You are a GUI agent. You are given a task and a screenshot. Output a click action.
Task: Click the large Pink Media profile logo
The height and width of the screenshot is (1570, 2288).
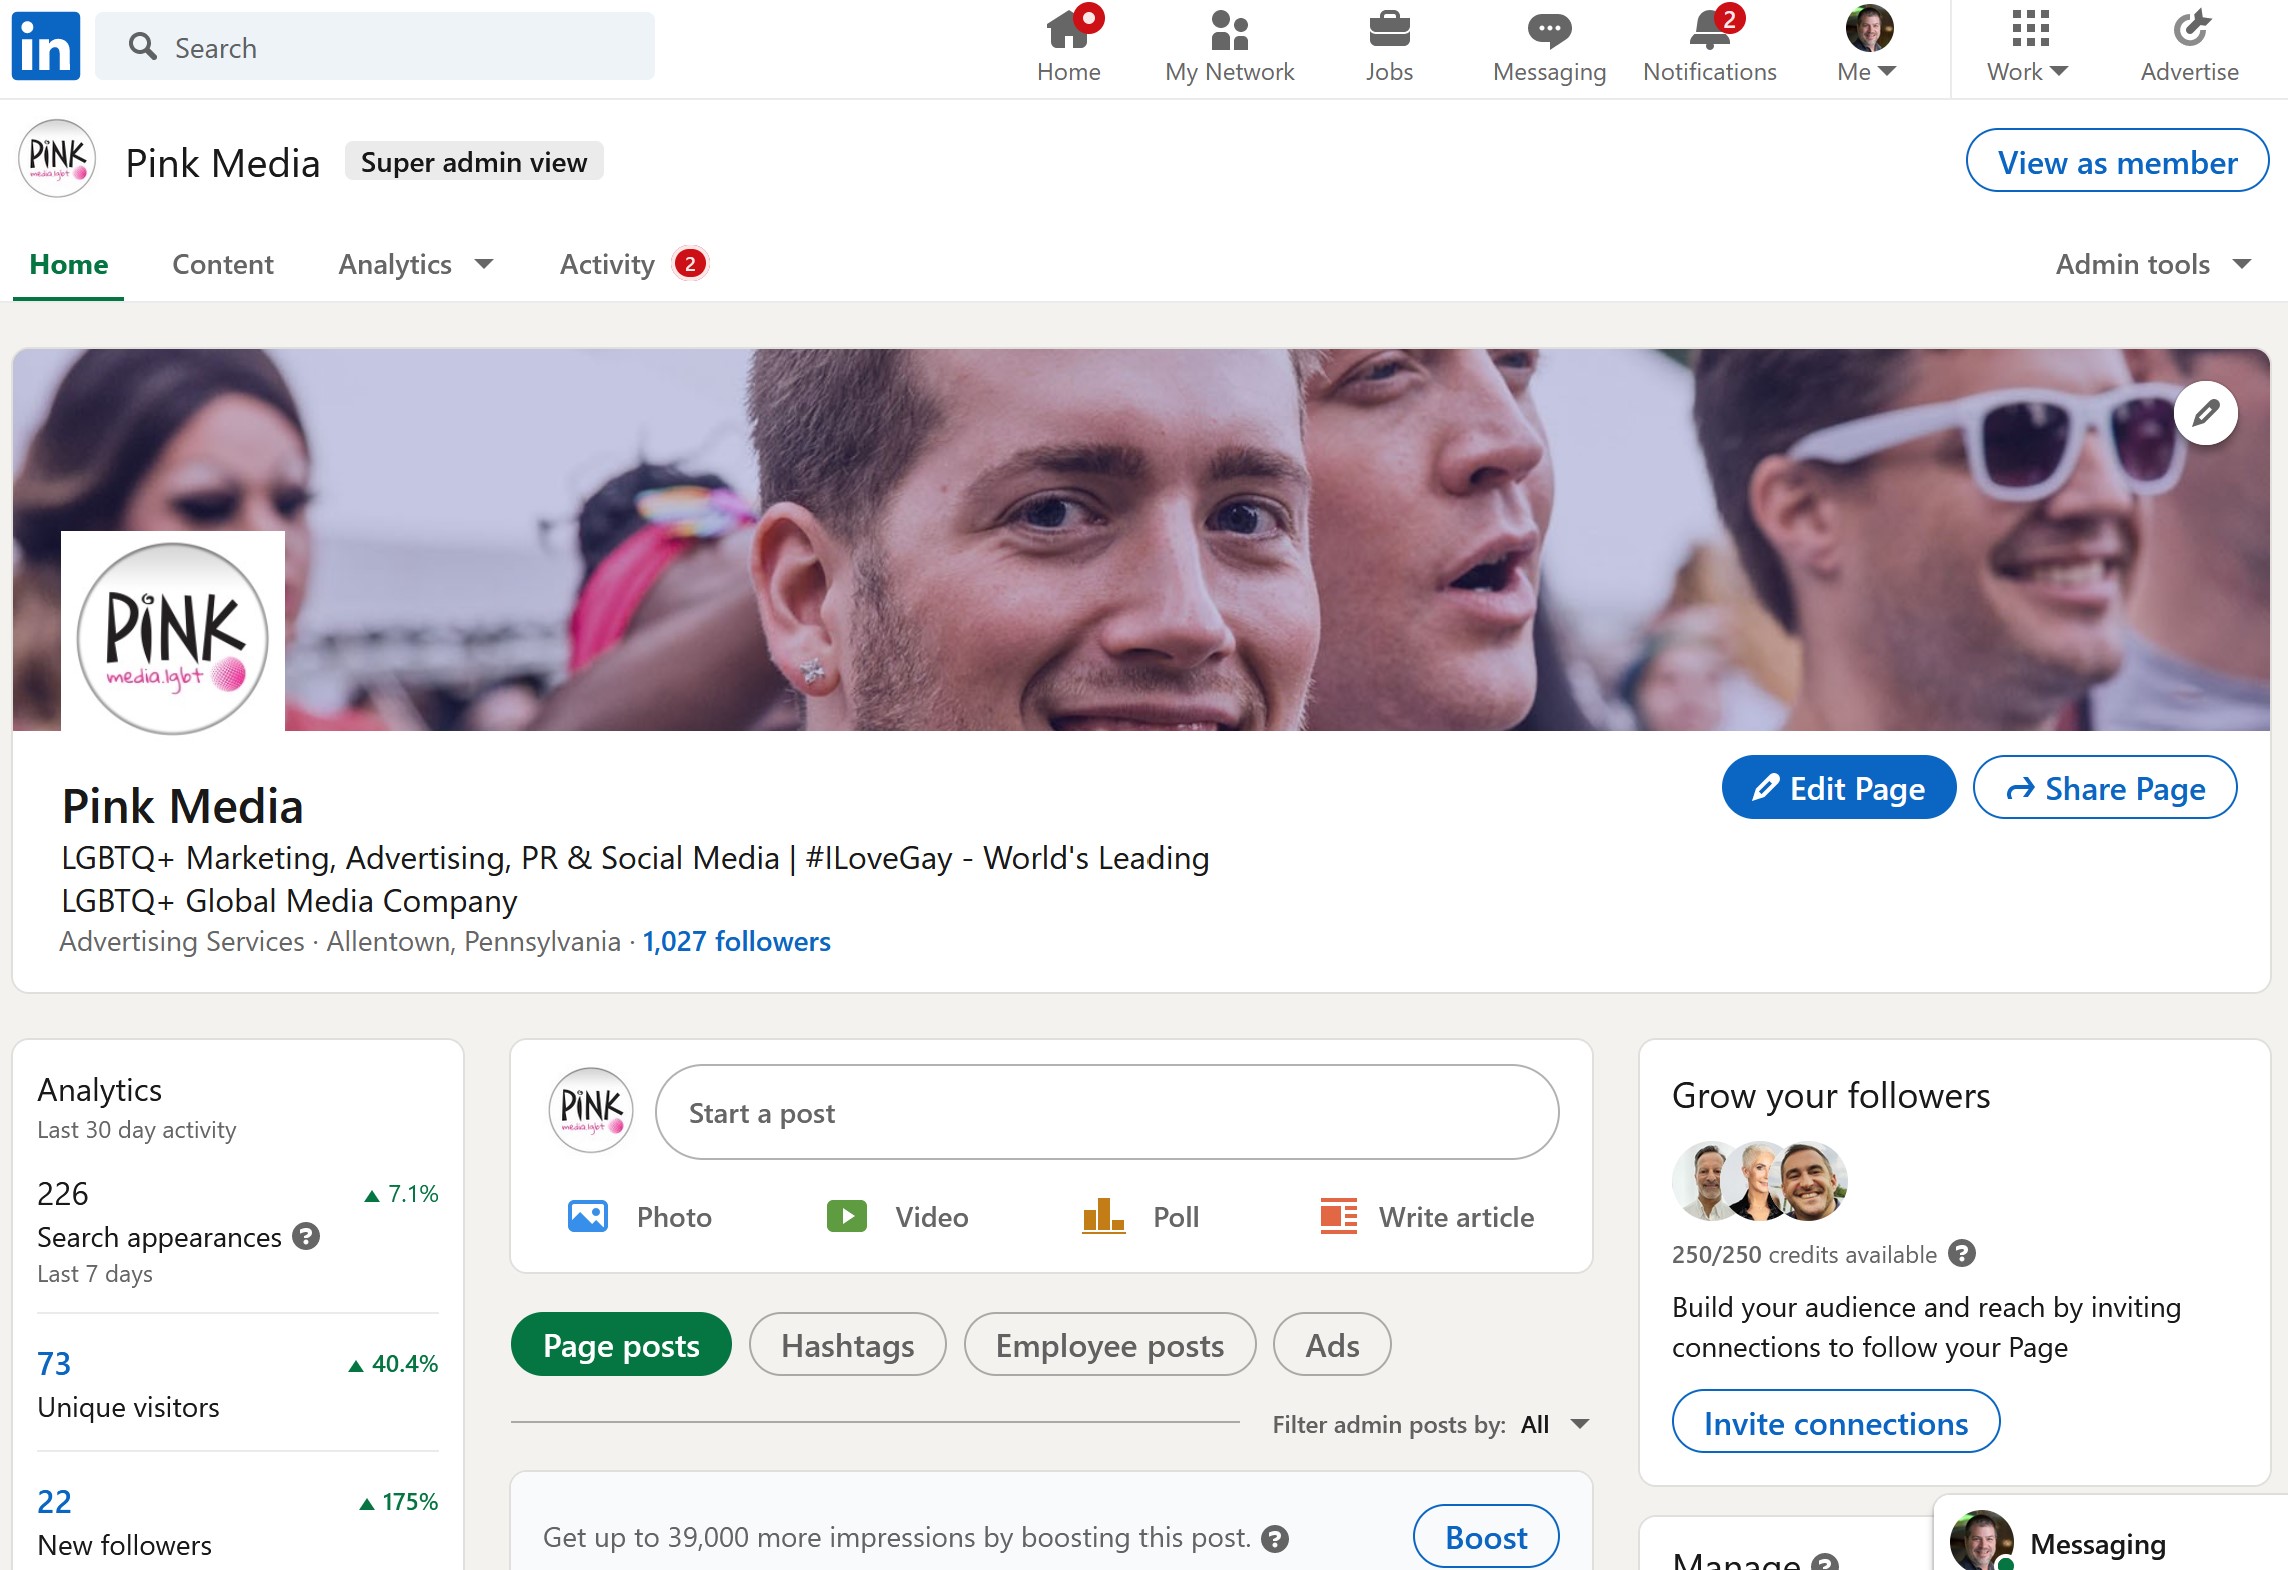(173, 639)
